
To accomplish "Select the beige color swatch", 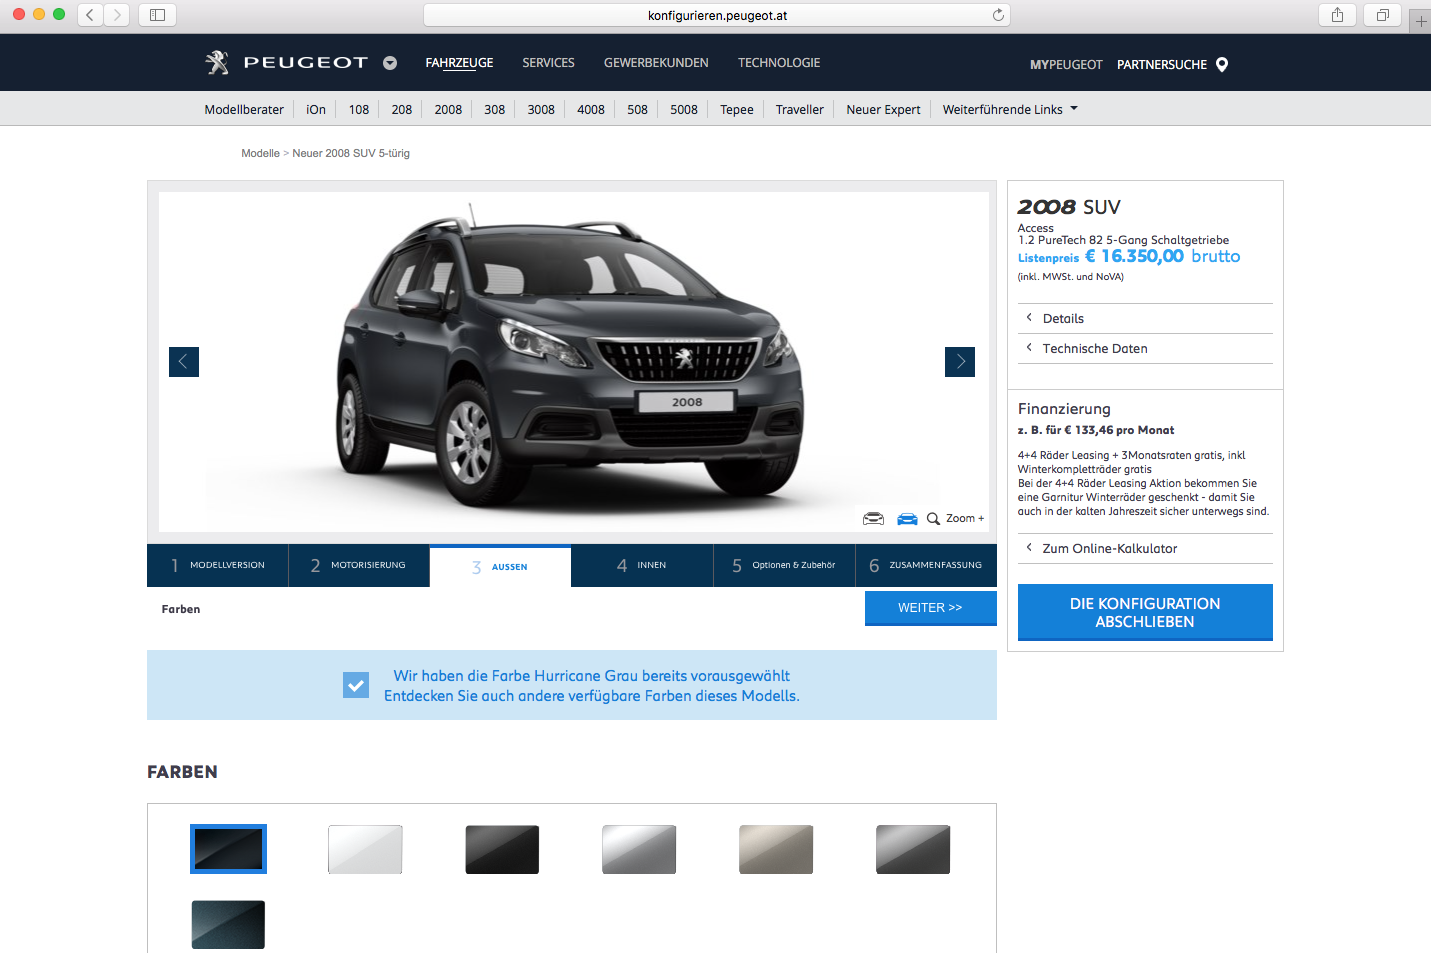I will [776, 849].
